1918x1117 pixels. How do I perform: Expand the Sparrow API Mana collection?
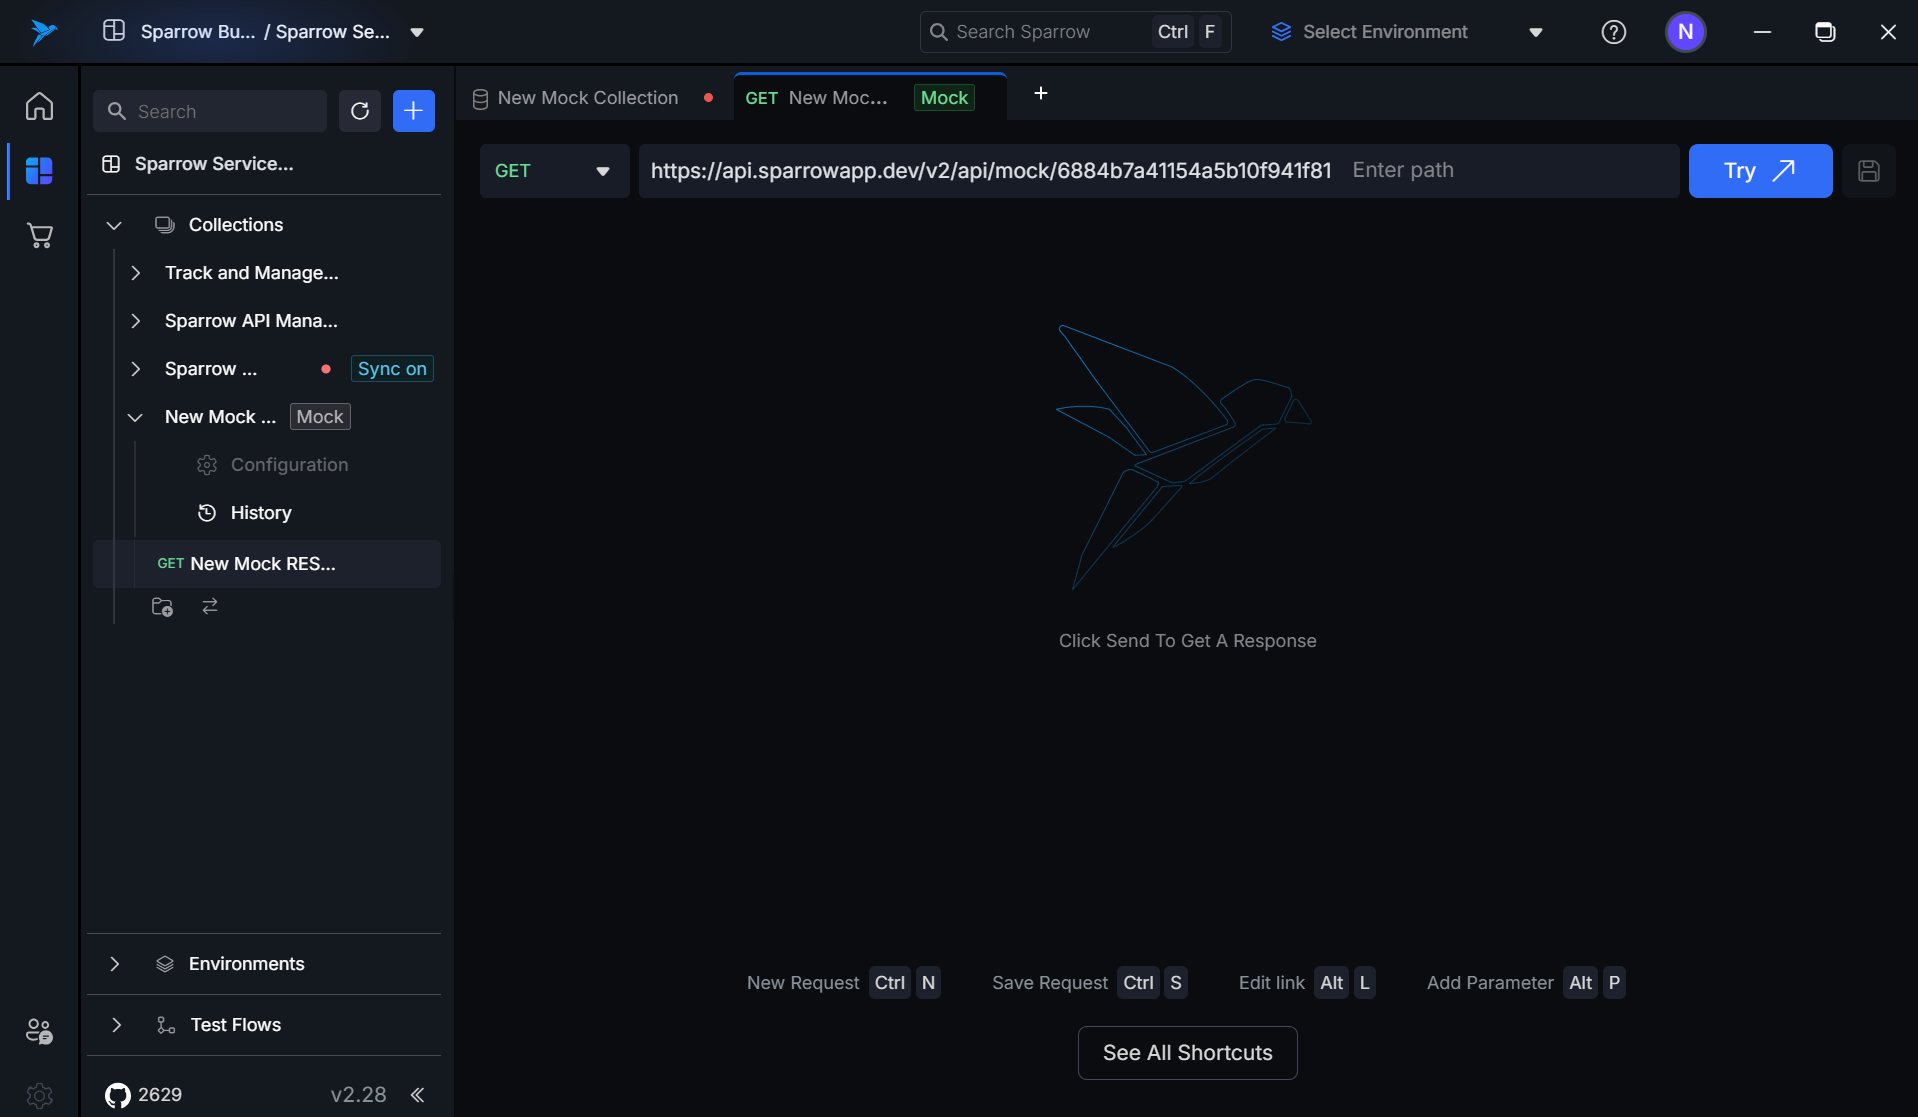click(x=136, y=321)
